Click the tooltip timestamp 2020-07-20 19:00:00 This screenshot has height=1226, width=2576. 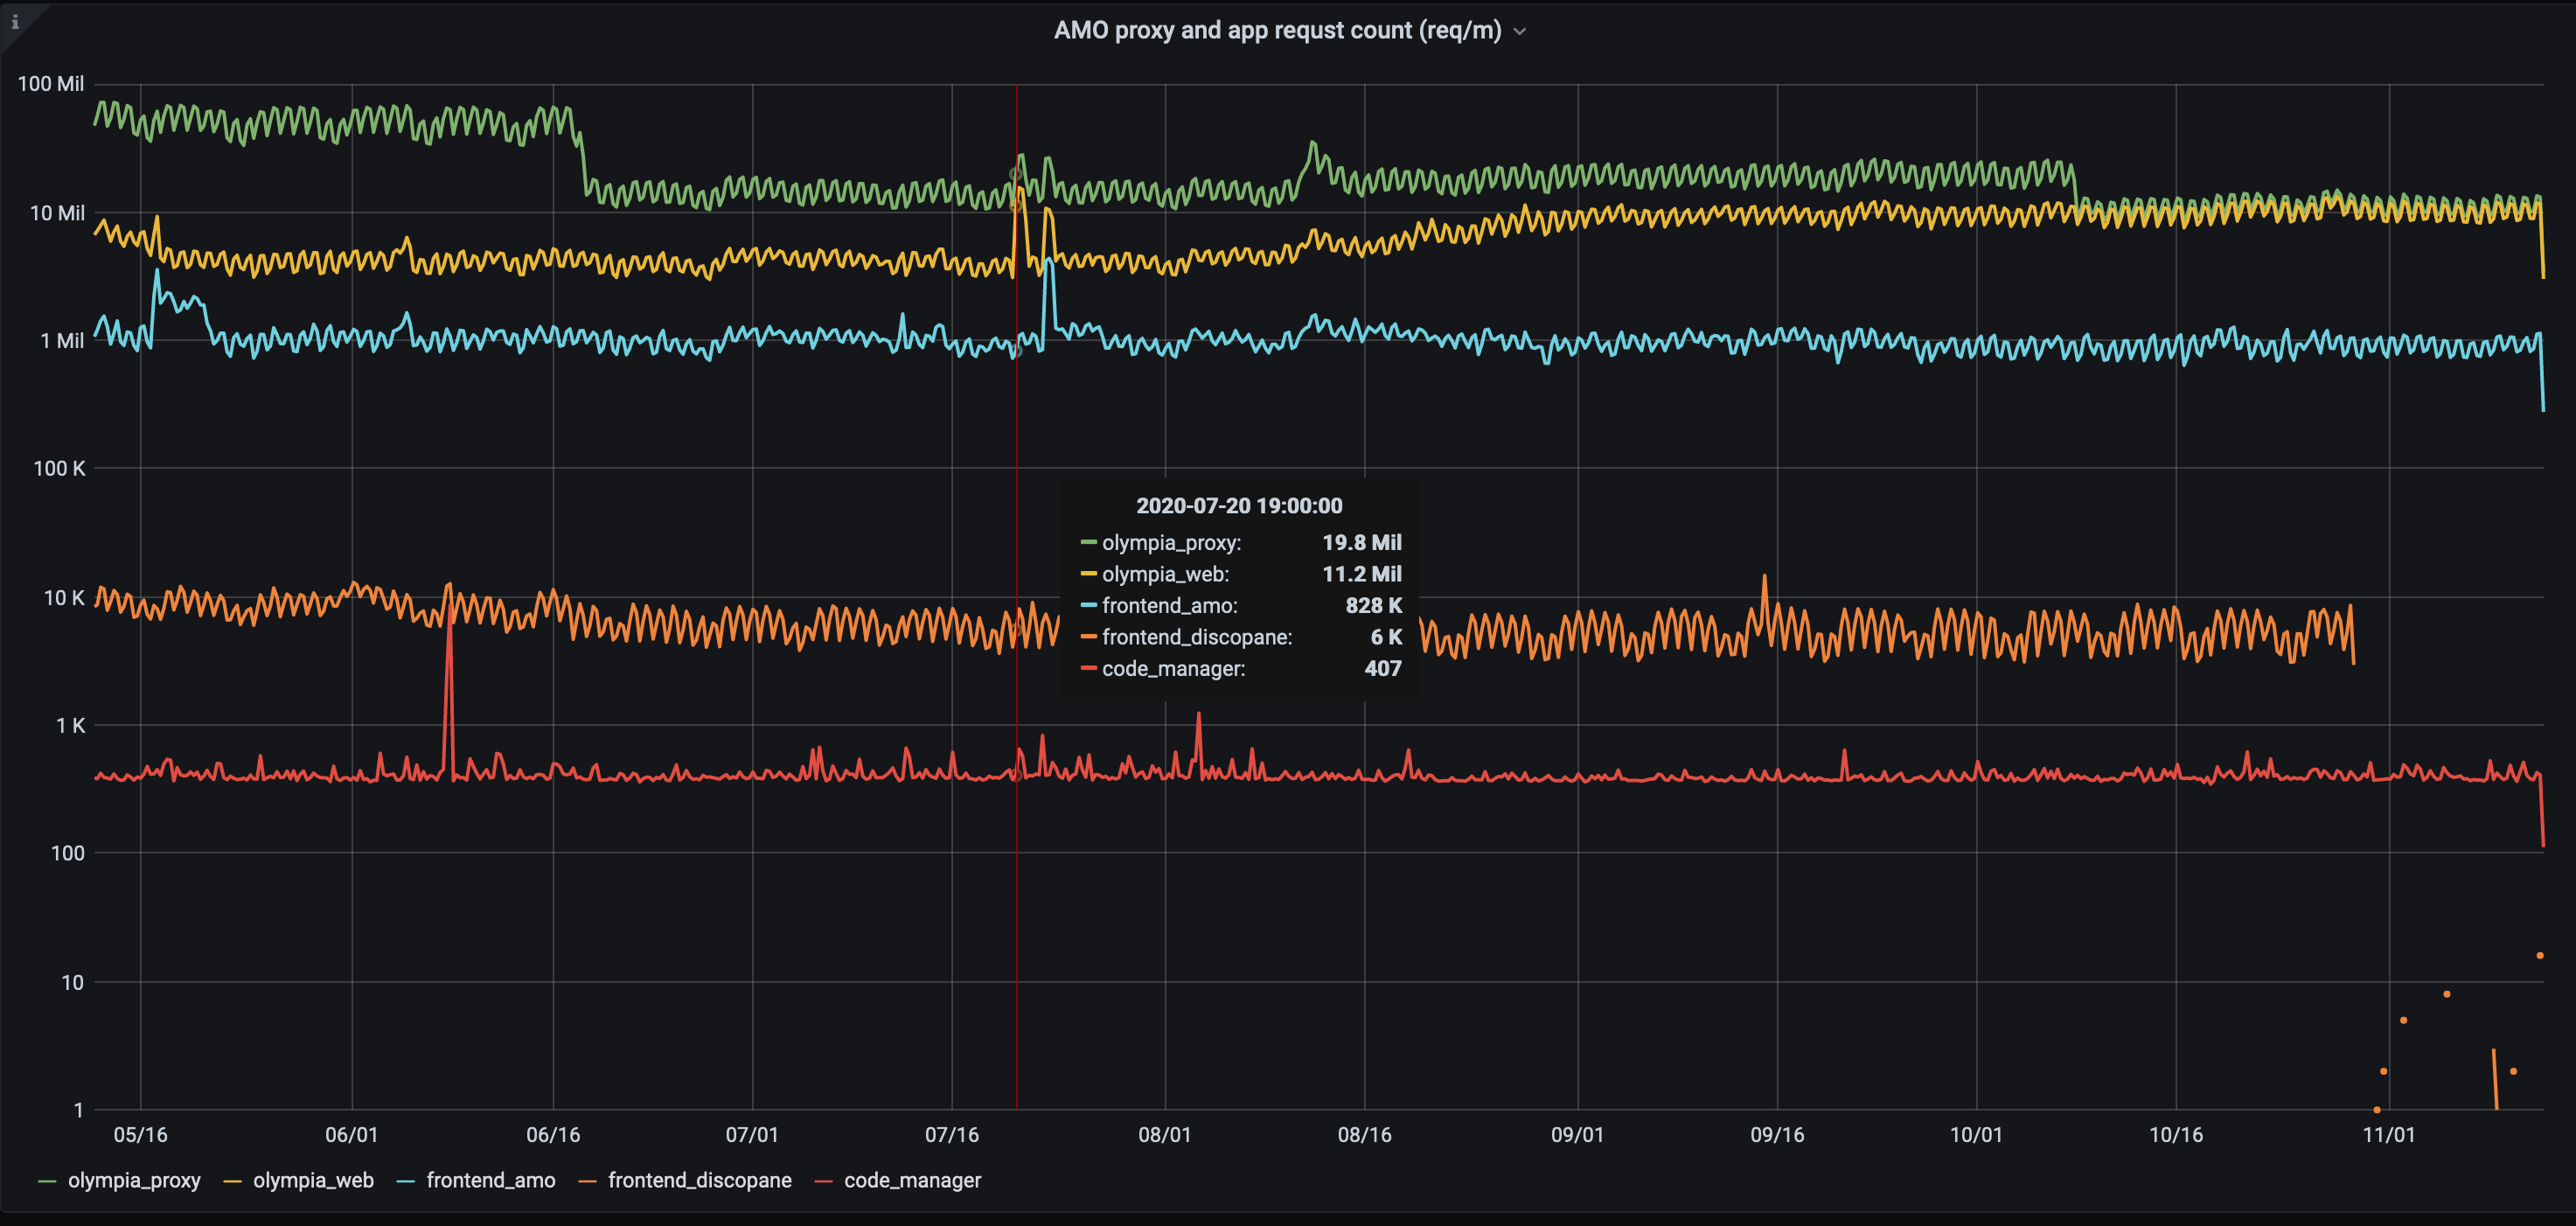pyautogui.click(x=1239, y=506)
